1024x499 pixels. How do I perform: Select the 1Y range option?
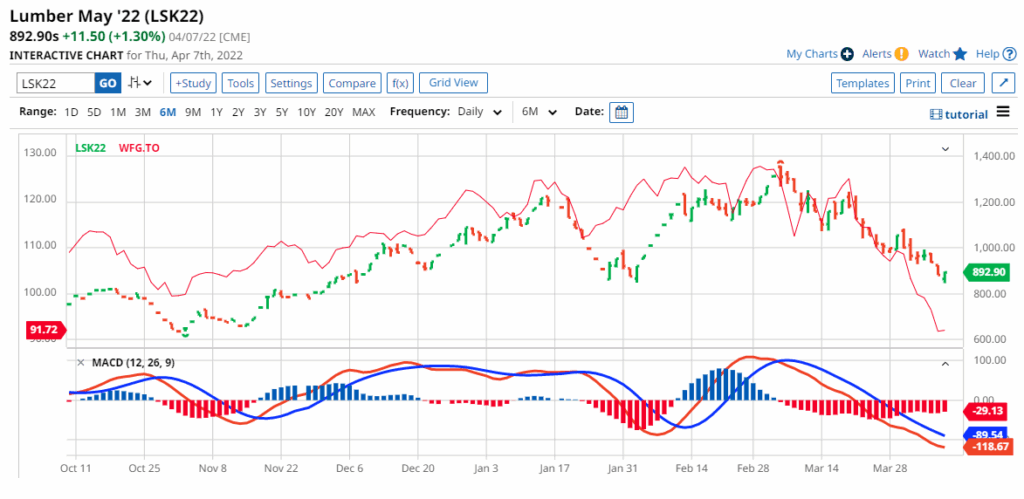[x=216, y=112]
